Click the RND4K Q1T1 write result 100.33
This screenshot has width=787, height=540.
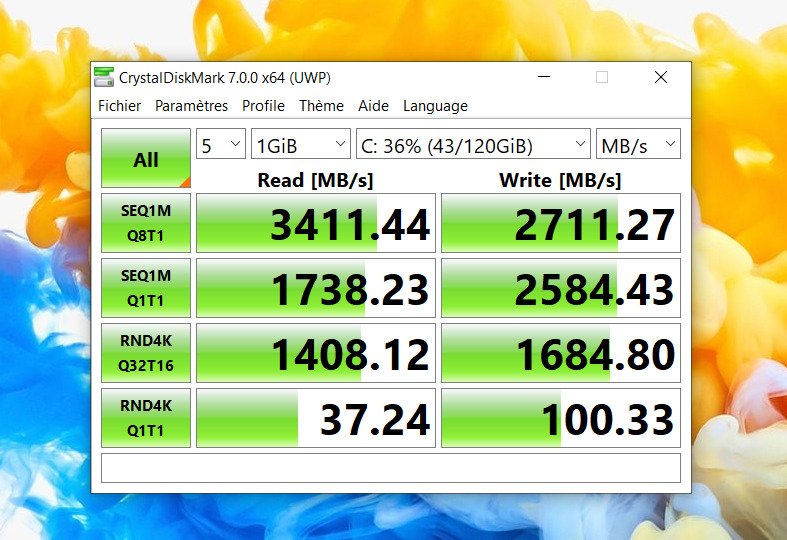point(561,418)
